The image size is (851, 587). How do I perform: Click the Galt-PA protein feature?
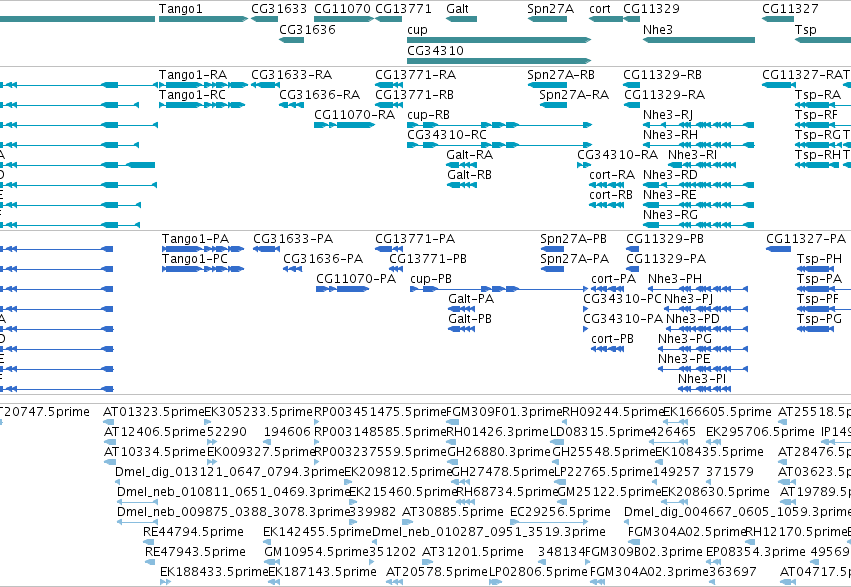click(462, 309)
